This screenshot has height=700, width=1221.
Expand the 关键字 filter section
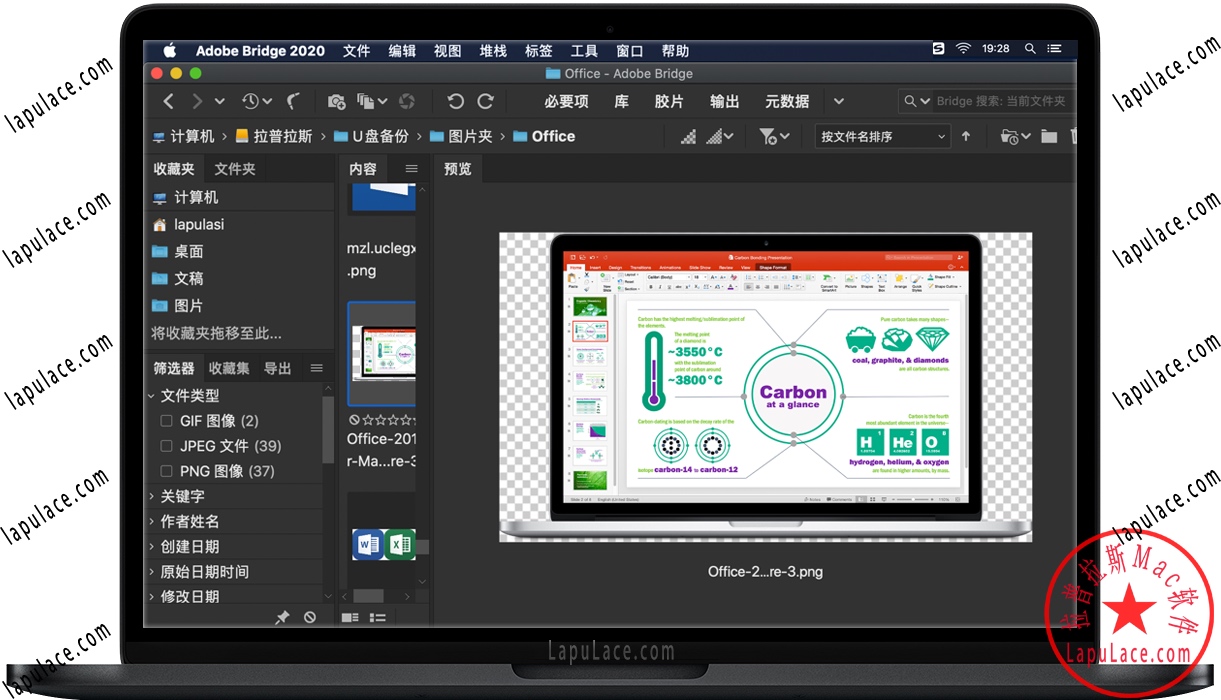(181, 495)
